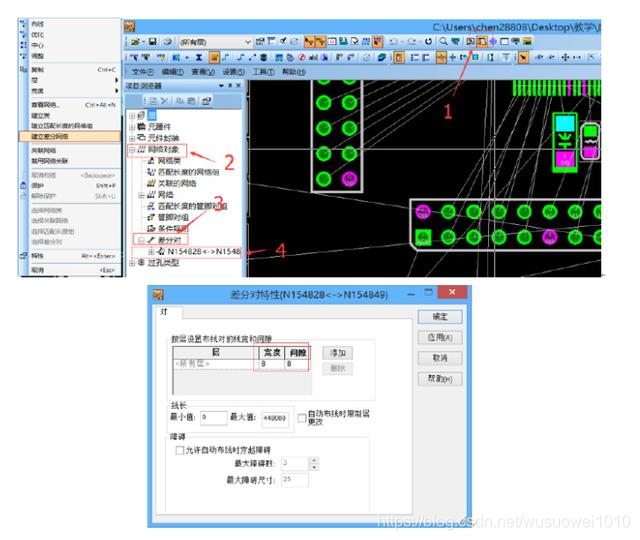
Task: Open the layer selection combo box
Action: click(x=216, y=42)
